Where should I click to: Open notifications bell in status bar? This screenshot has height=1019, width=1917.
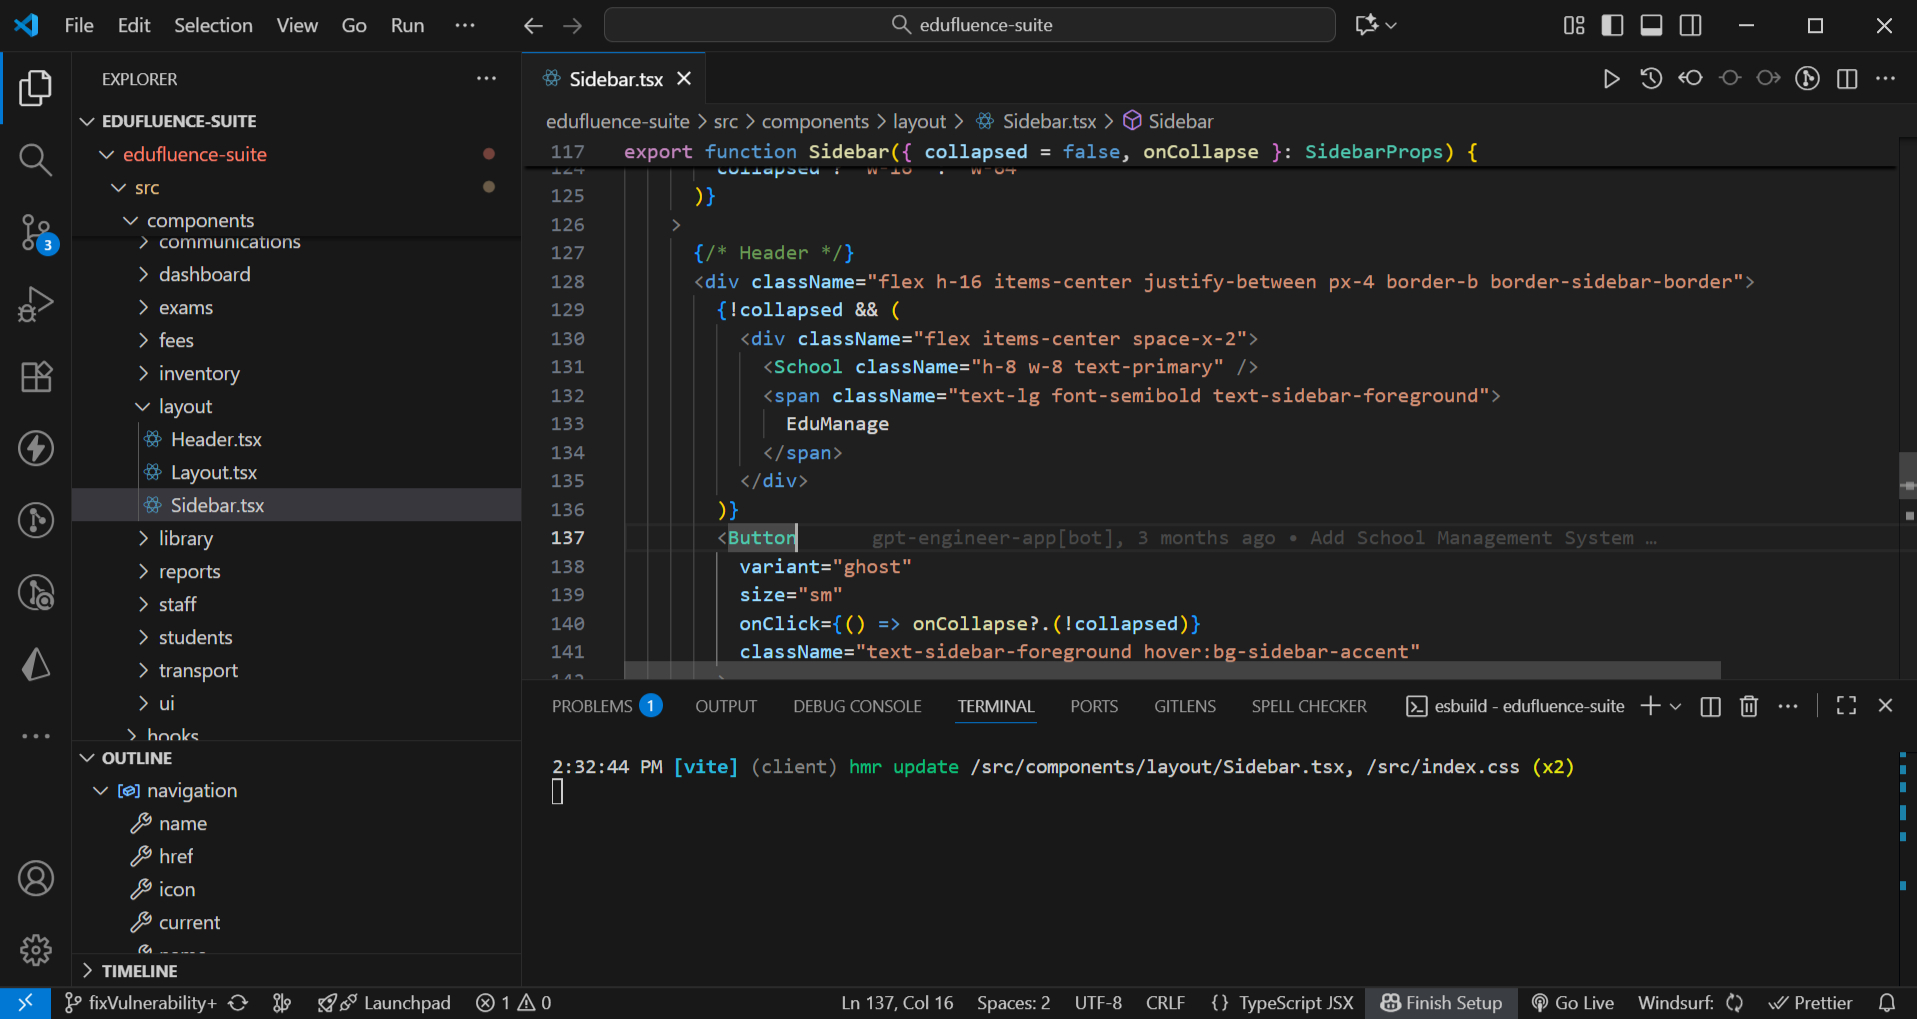click(x=1886, y=1002)
